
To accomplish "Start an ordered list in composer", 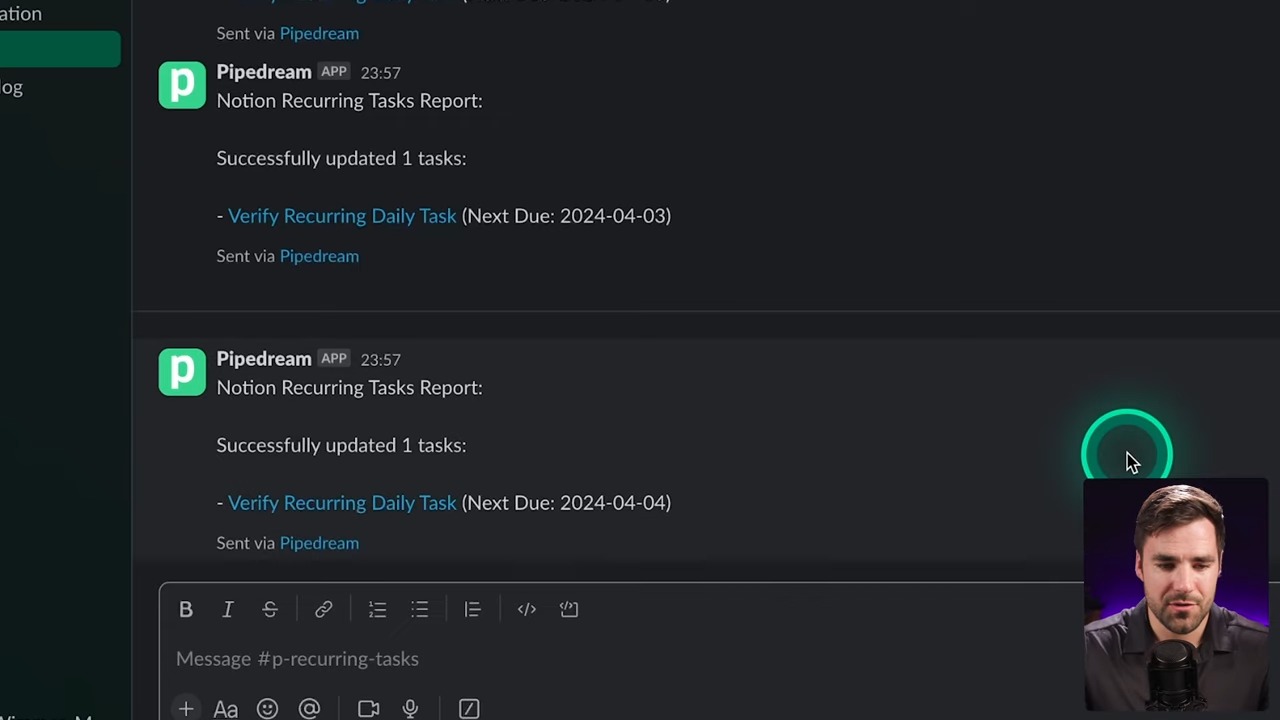I will (377, 609).
